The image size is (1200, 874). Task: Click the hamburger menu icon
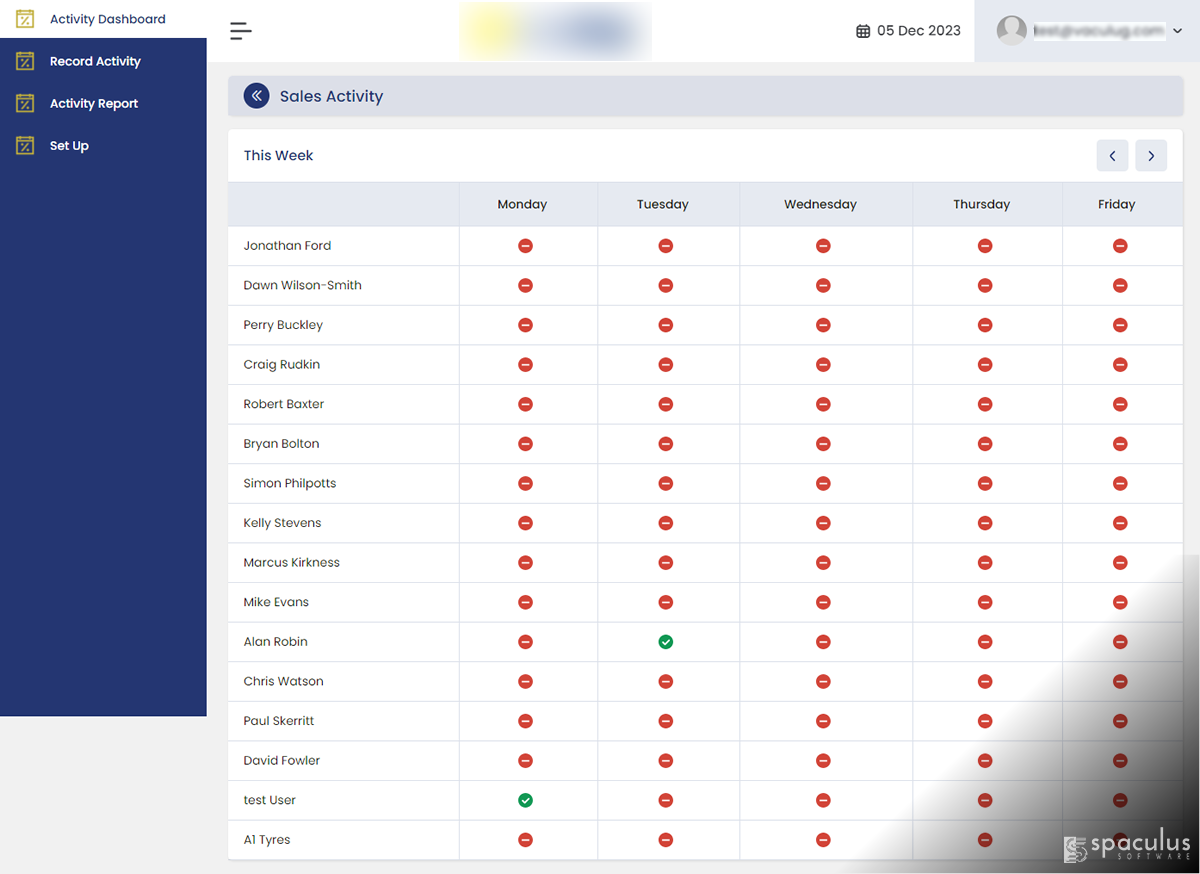tap(240, 31)
